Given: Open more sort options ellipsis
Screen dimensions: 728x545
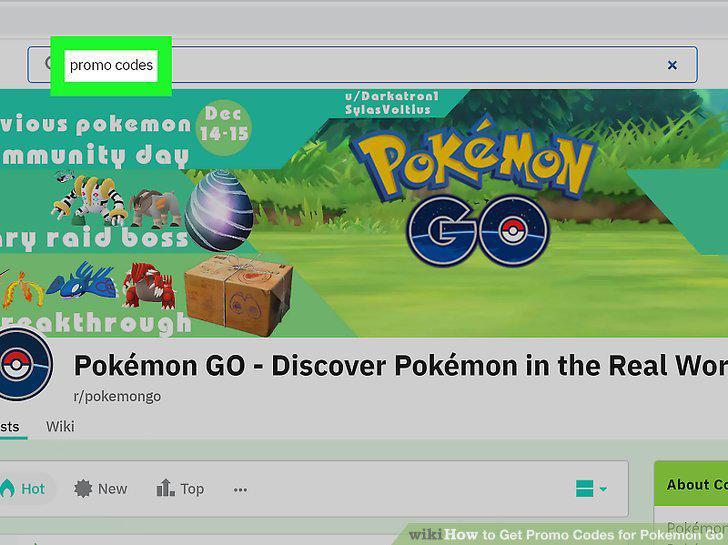Looking at the screenshot, I should pos(240,489).
